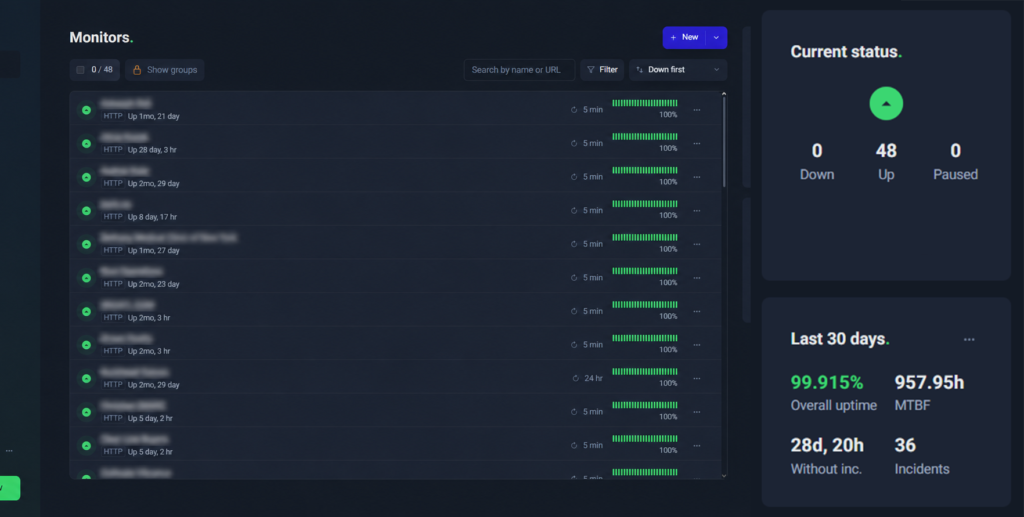The width and height of the screenshot is (1024, 517).
Task: Click uptime bar of the 24 hr interval monitor
Action: coord(645,371)
